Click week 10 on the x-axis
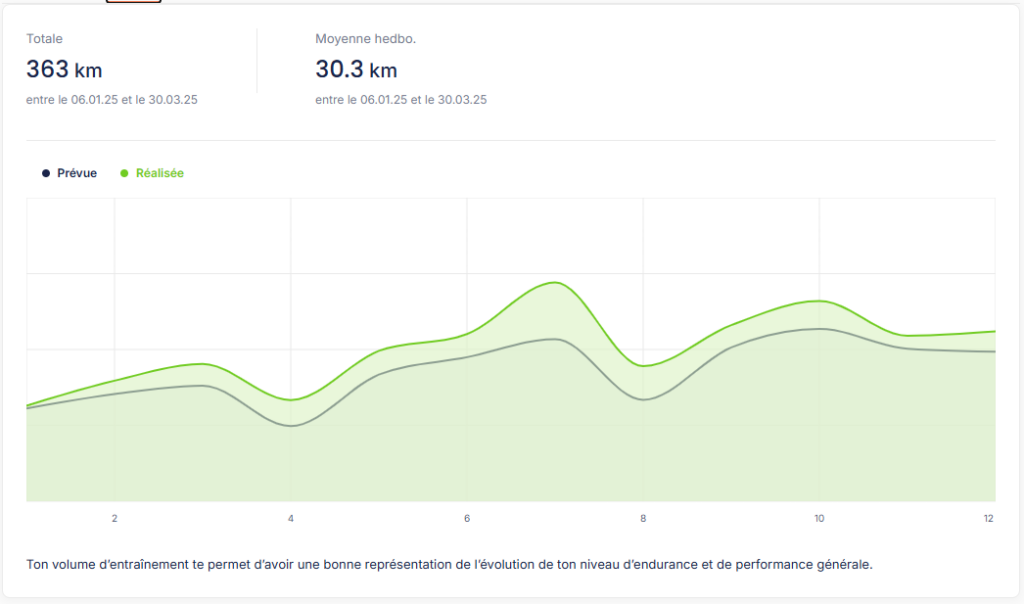This screenshot has height=604, width=1024. point(819,518)
